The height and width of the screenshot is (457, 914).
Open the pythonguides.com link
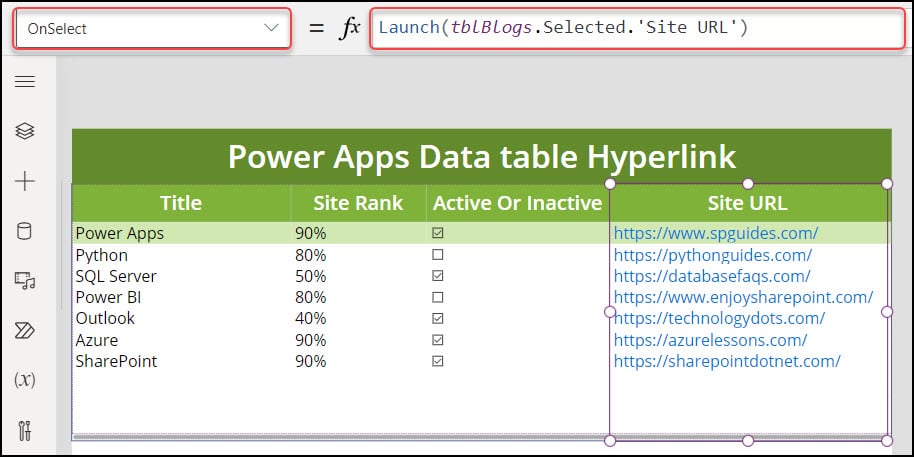tap(713, 255)
